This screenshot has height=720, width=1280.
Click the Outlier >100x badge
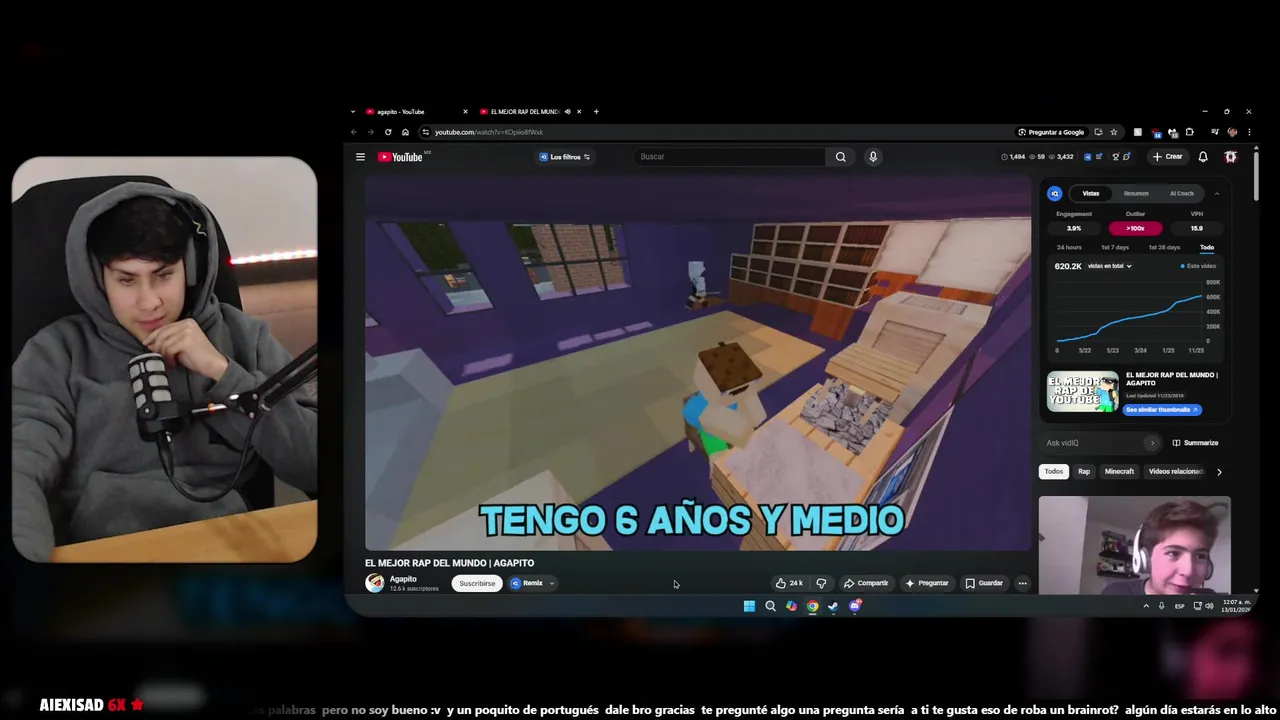(x=1135, y=228)
